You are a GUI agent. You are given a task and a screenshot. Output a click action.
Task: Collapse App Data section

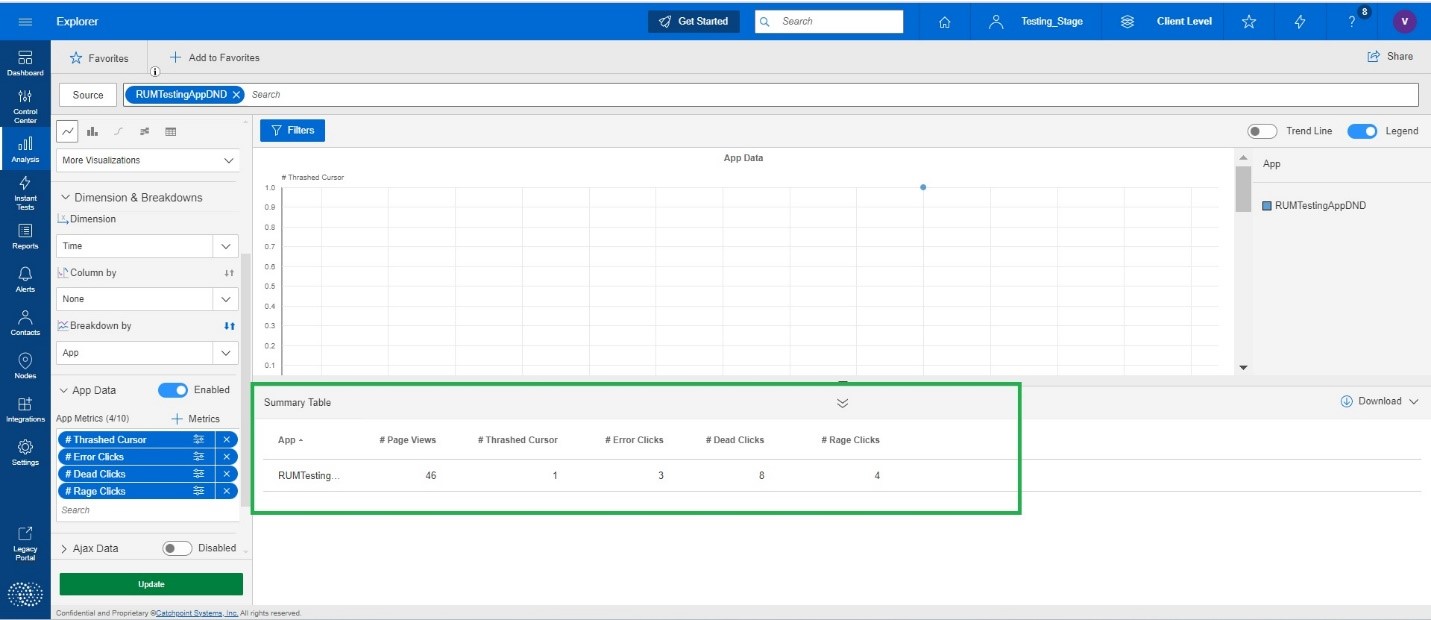[x=64, y=391]
